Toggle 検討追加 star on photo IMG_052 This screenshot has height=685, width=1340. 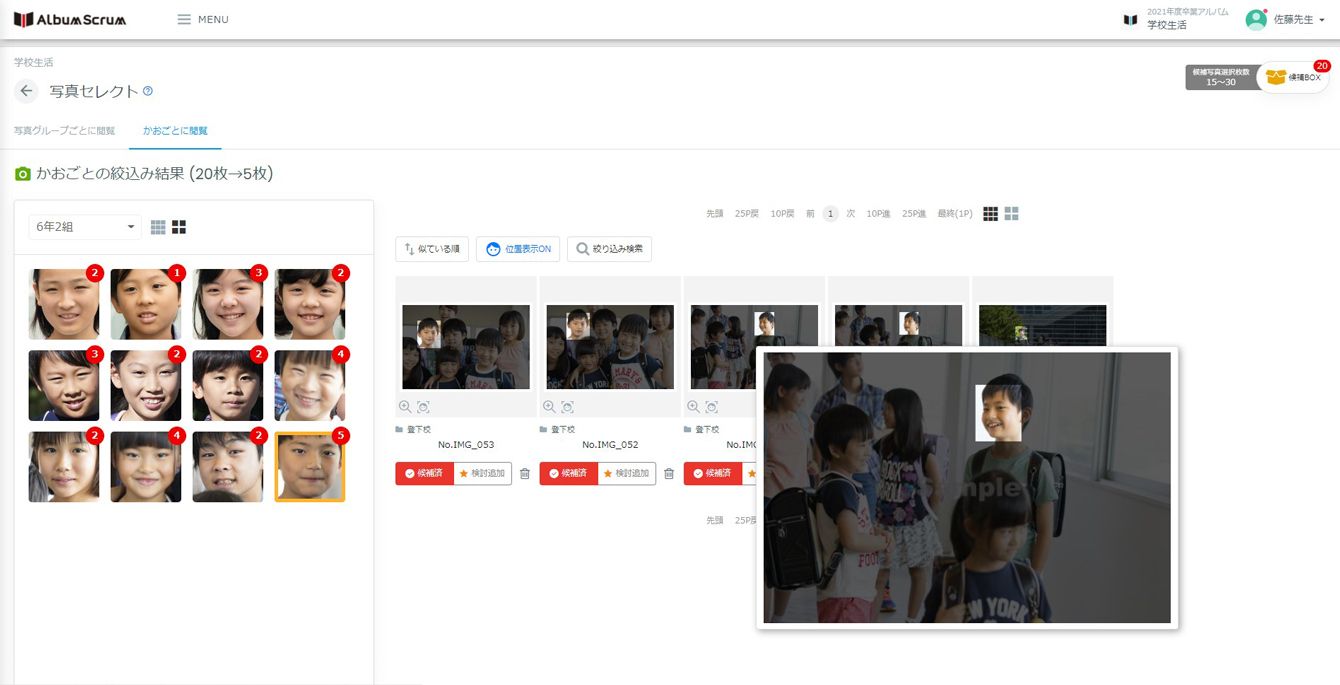[x=626, y=474]
